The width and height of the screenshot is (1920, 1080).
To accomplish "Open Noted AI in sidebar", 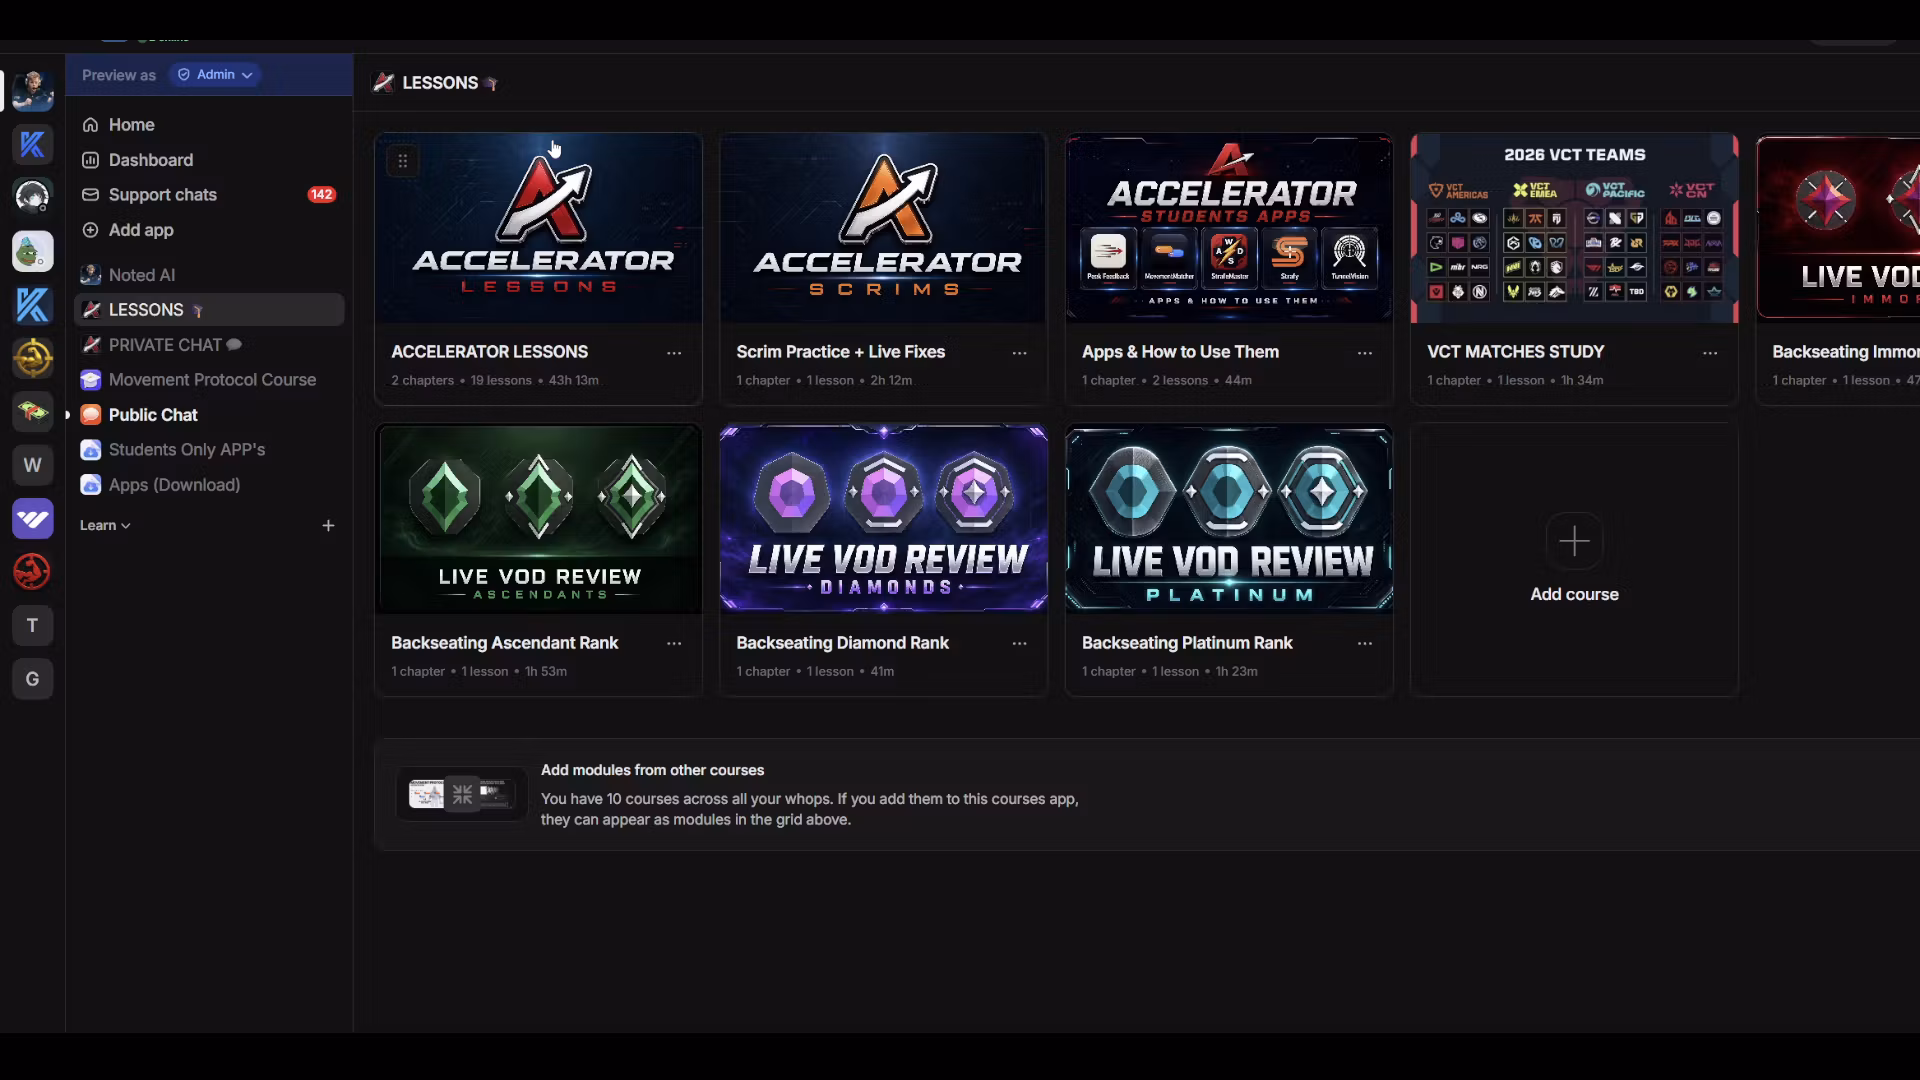I will (x=209, y=275).
